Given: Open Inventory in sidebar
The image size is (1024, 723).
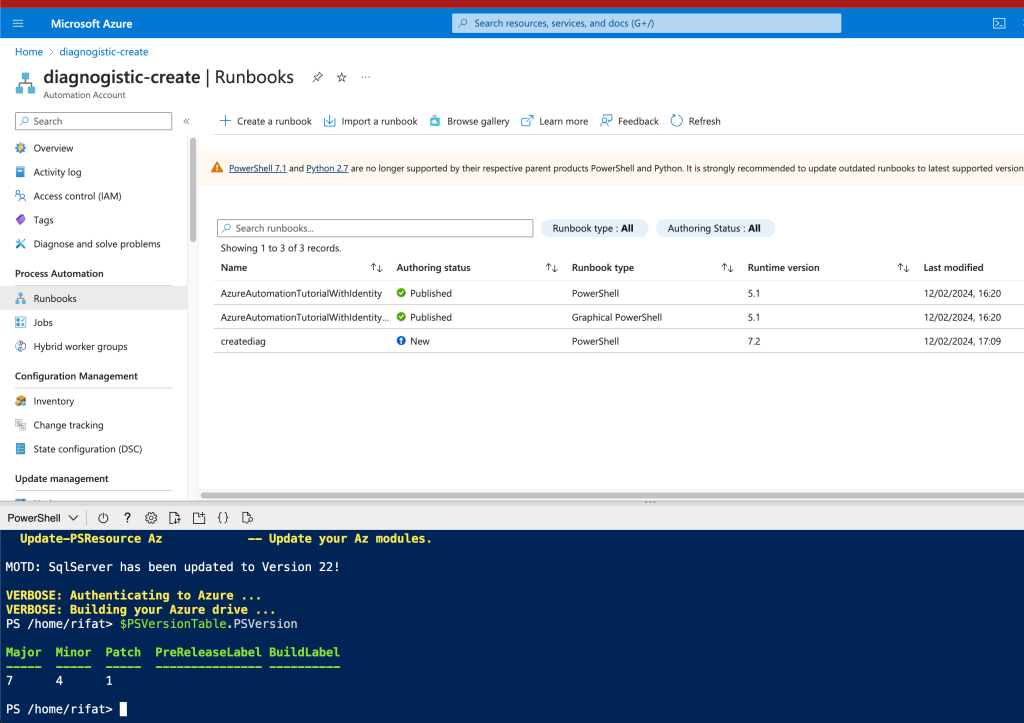Looking at the screenshot, I should tap(54, 401).
